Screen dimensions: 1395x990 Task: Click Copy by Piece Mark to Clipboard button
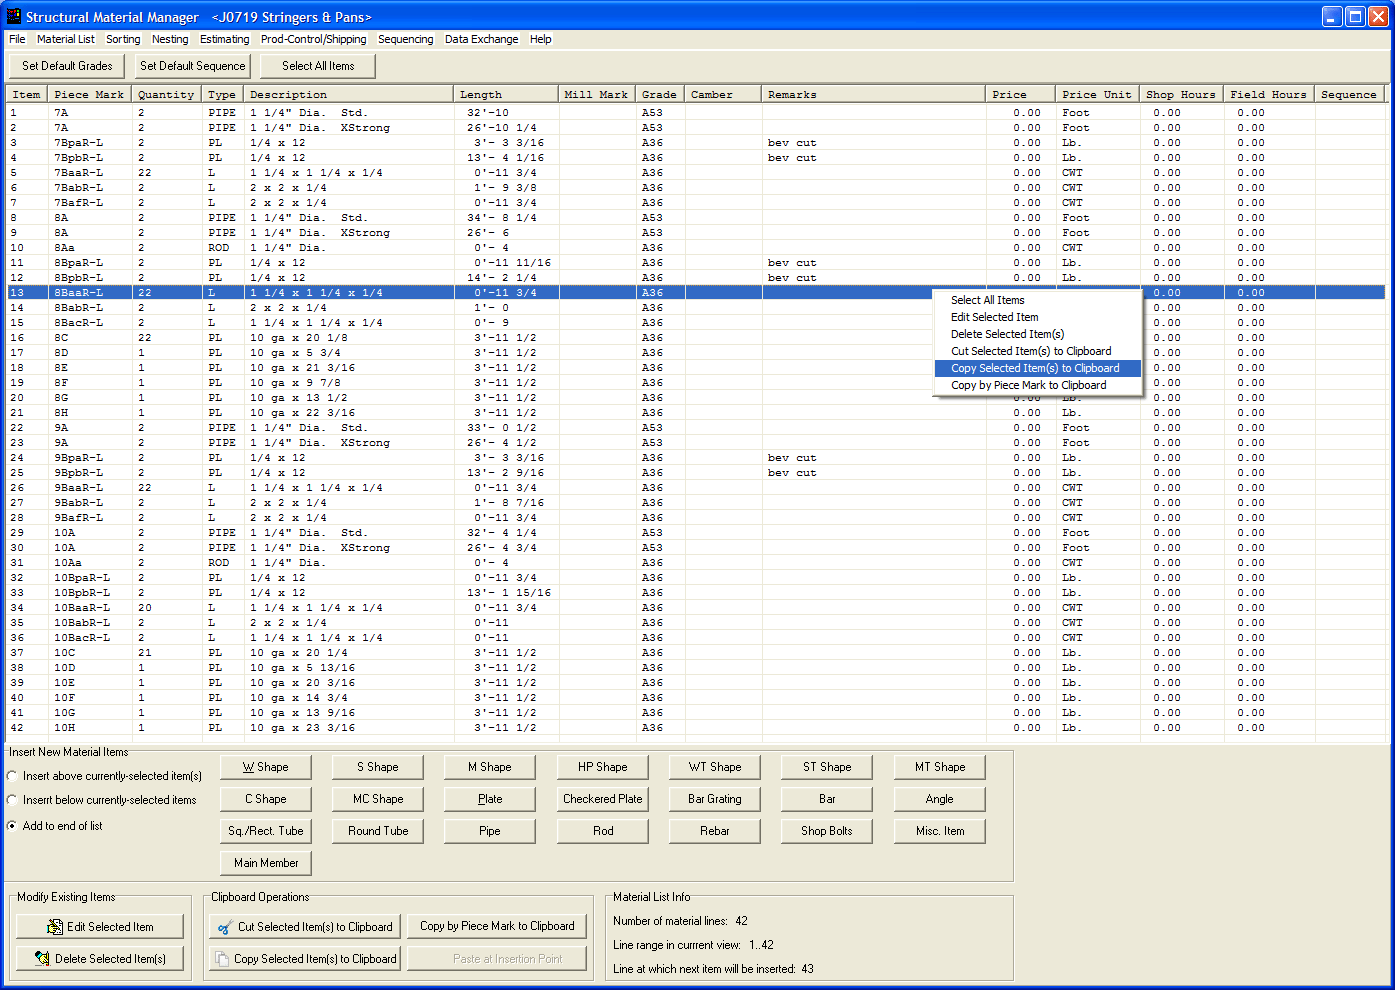(x=497, y=926)
